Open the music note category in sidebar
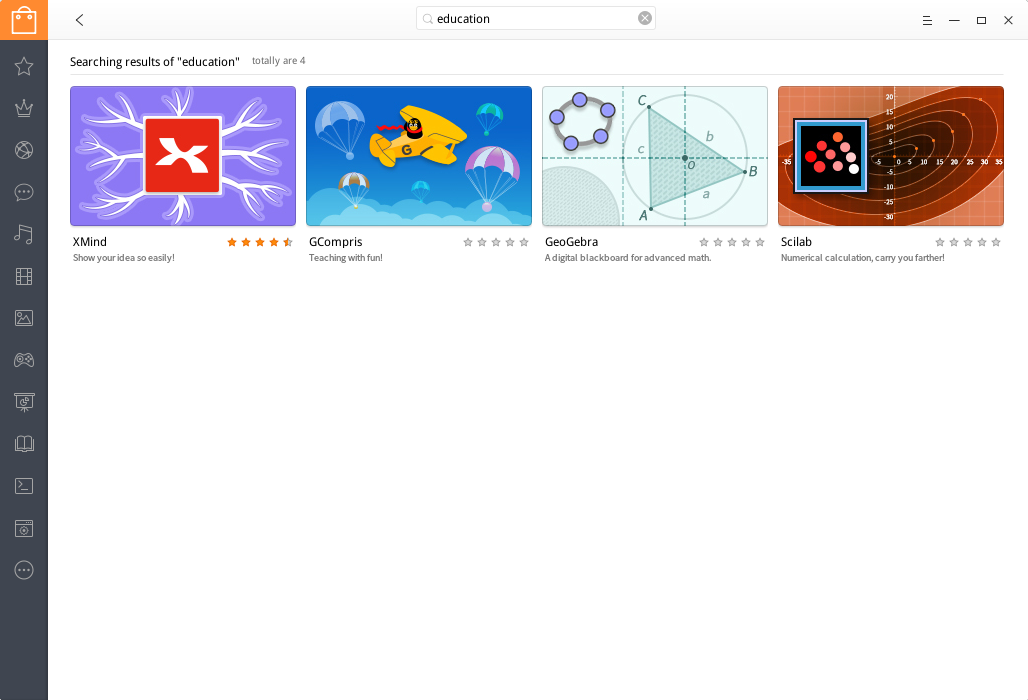The height and width of the screenshot is (700, 1028). 24,234
